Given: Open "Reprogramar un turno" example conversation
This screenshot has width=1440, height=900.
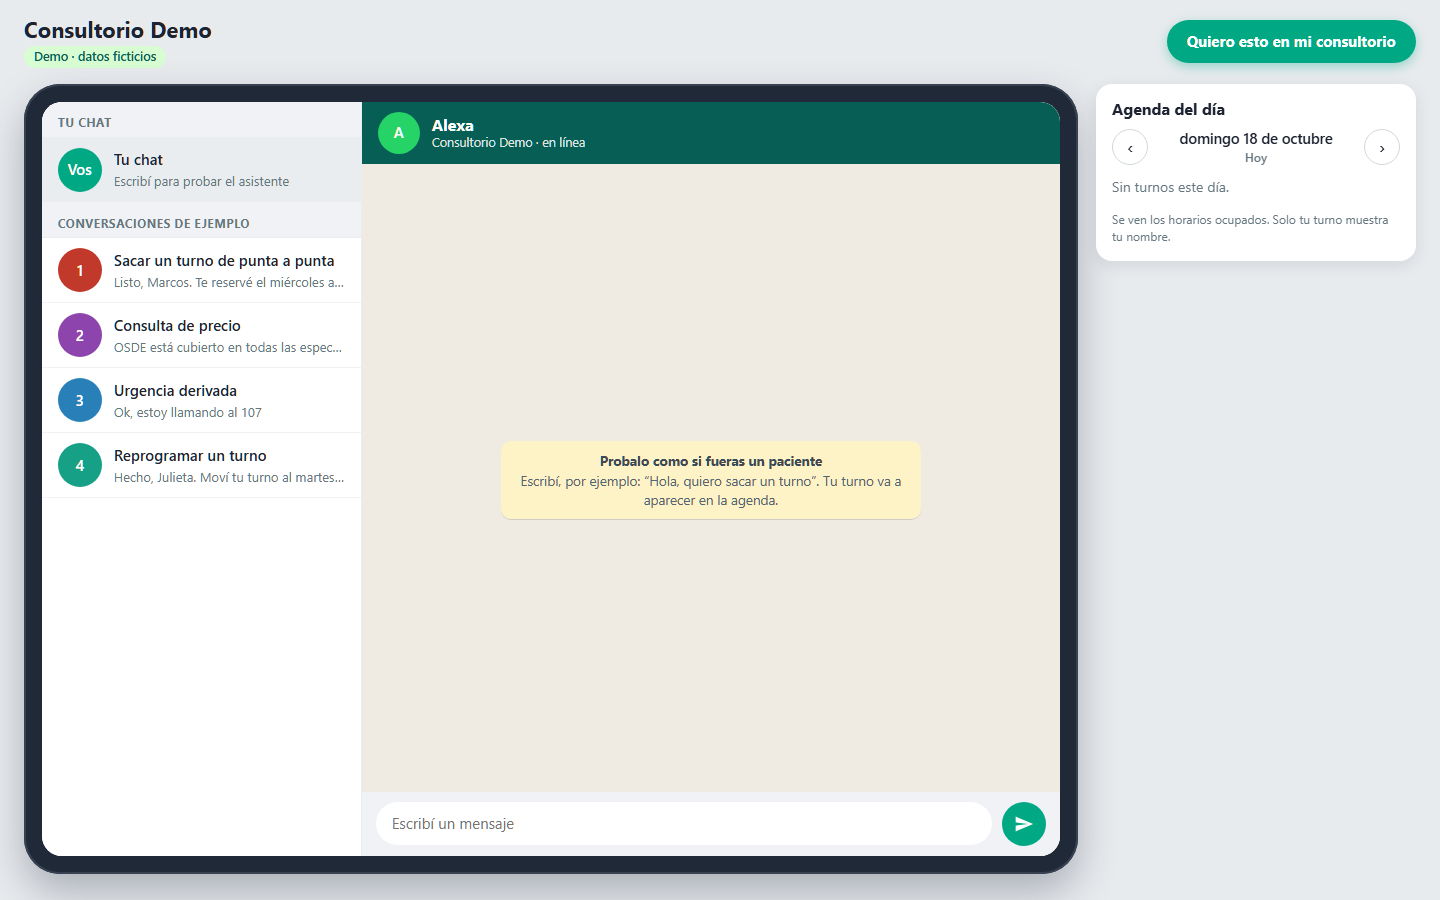Looking at the screenshot, I should click(201, 465).
